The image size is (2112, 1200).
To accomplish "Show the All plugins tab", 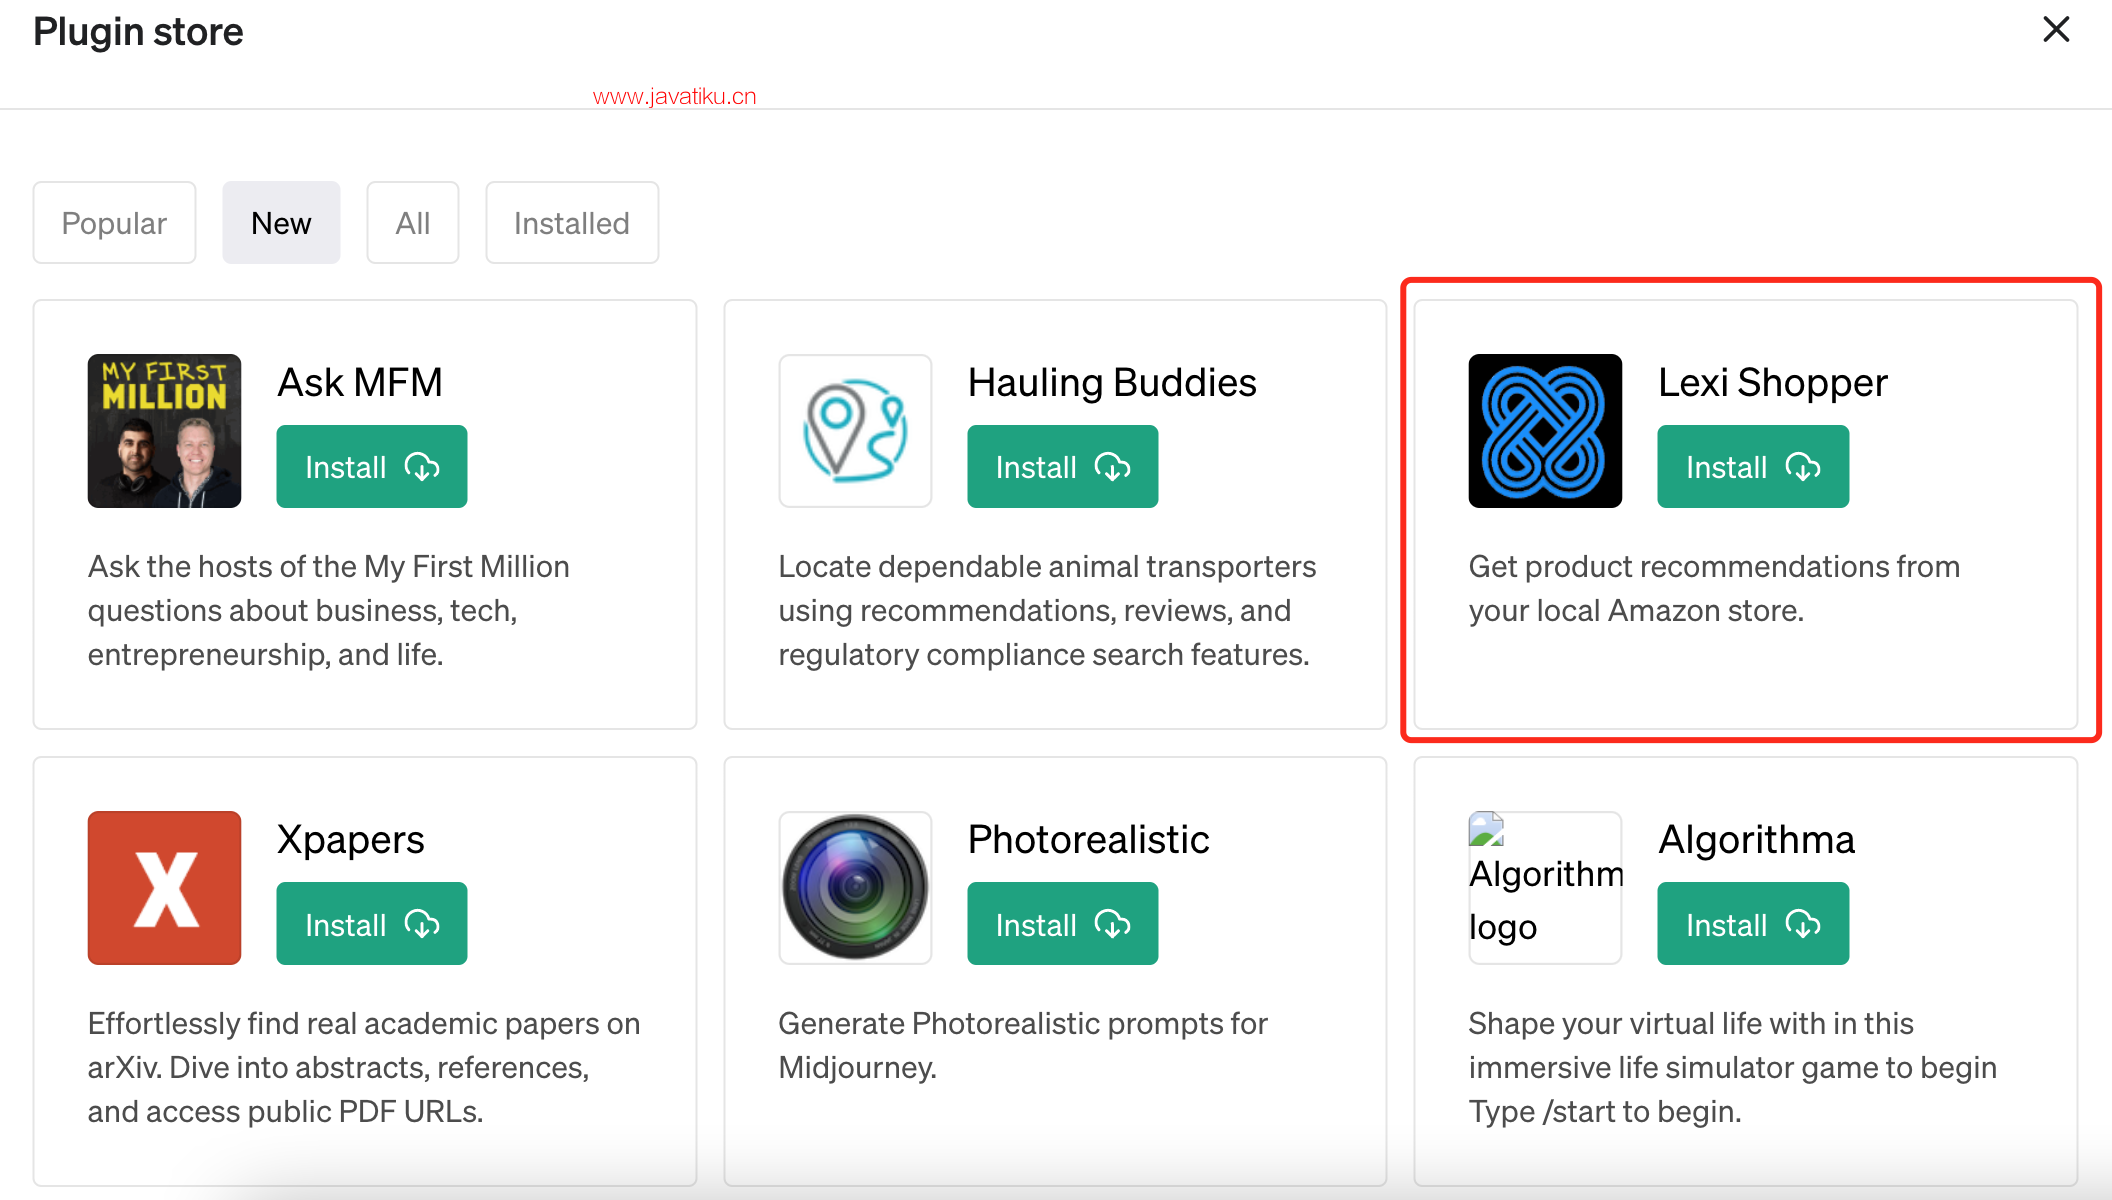I will click(413, 223).
